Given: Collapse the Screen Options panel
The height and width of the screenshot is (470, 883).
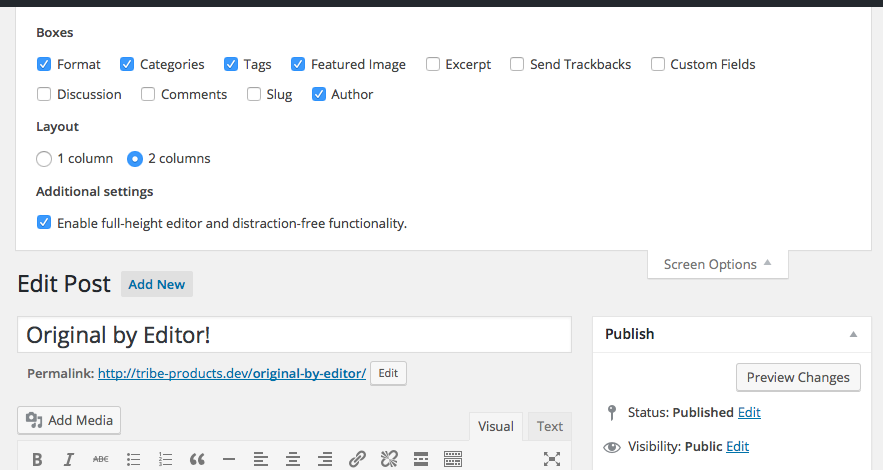Looking at the screenshot, I should click(x=717, y=264).
